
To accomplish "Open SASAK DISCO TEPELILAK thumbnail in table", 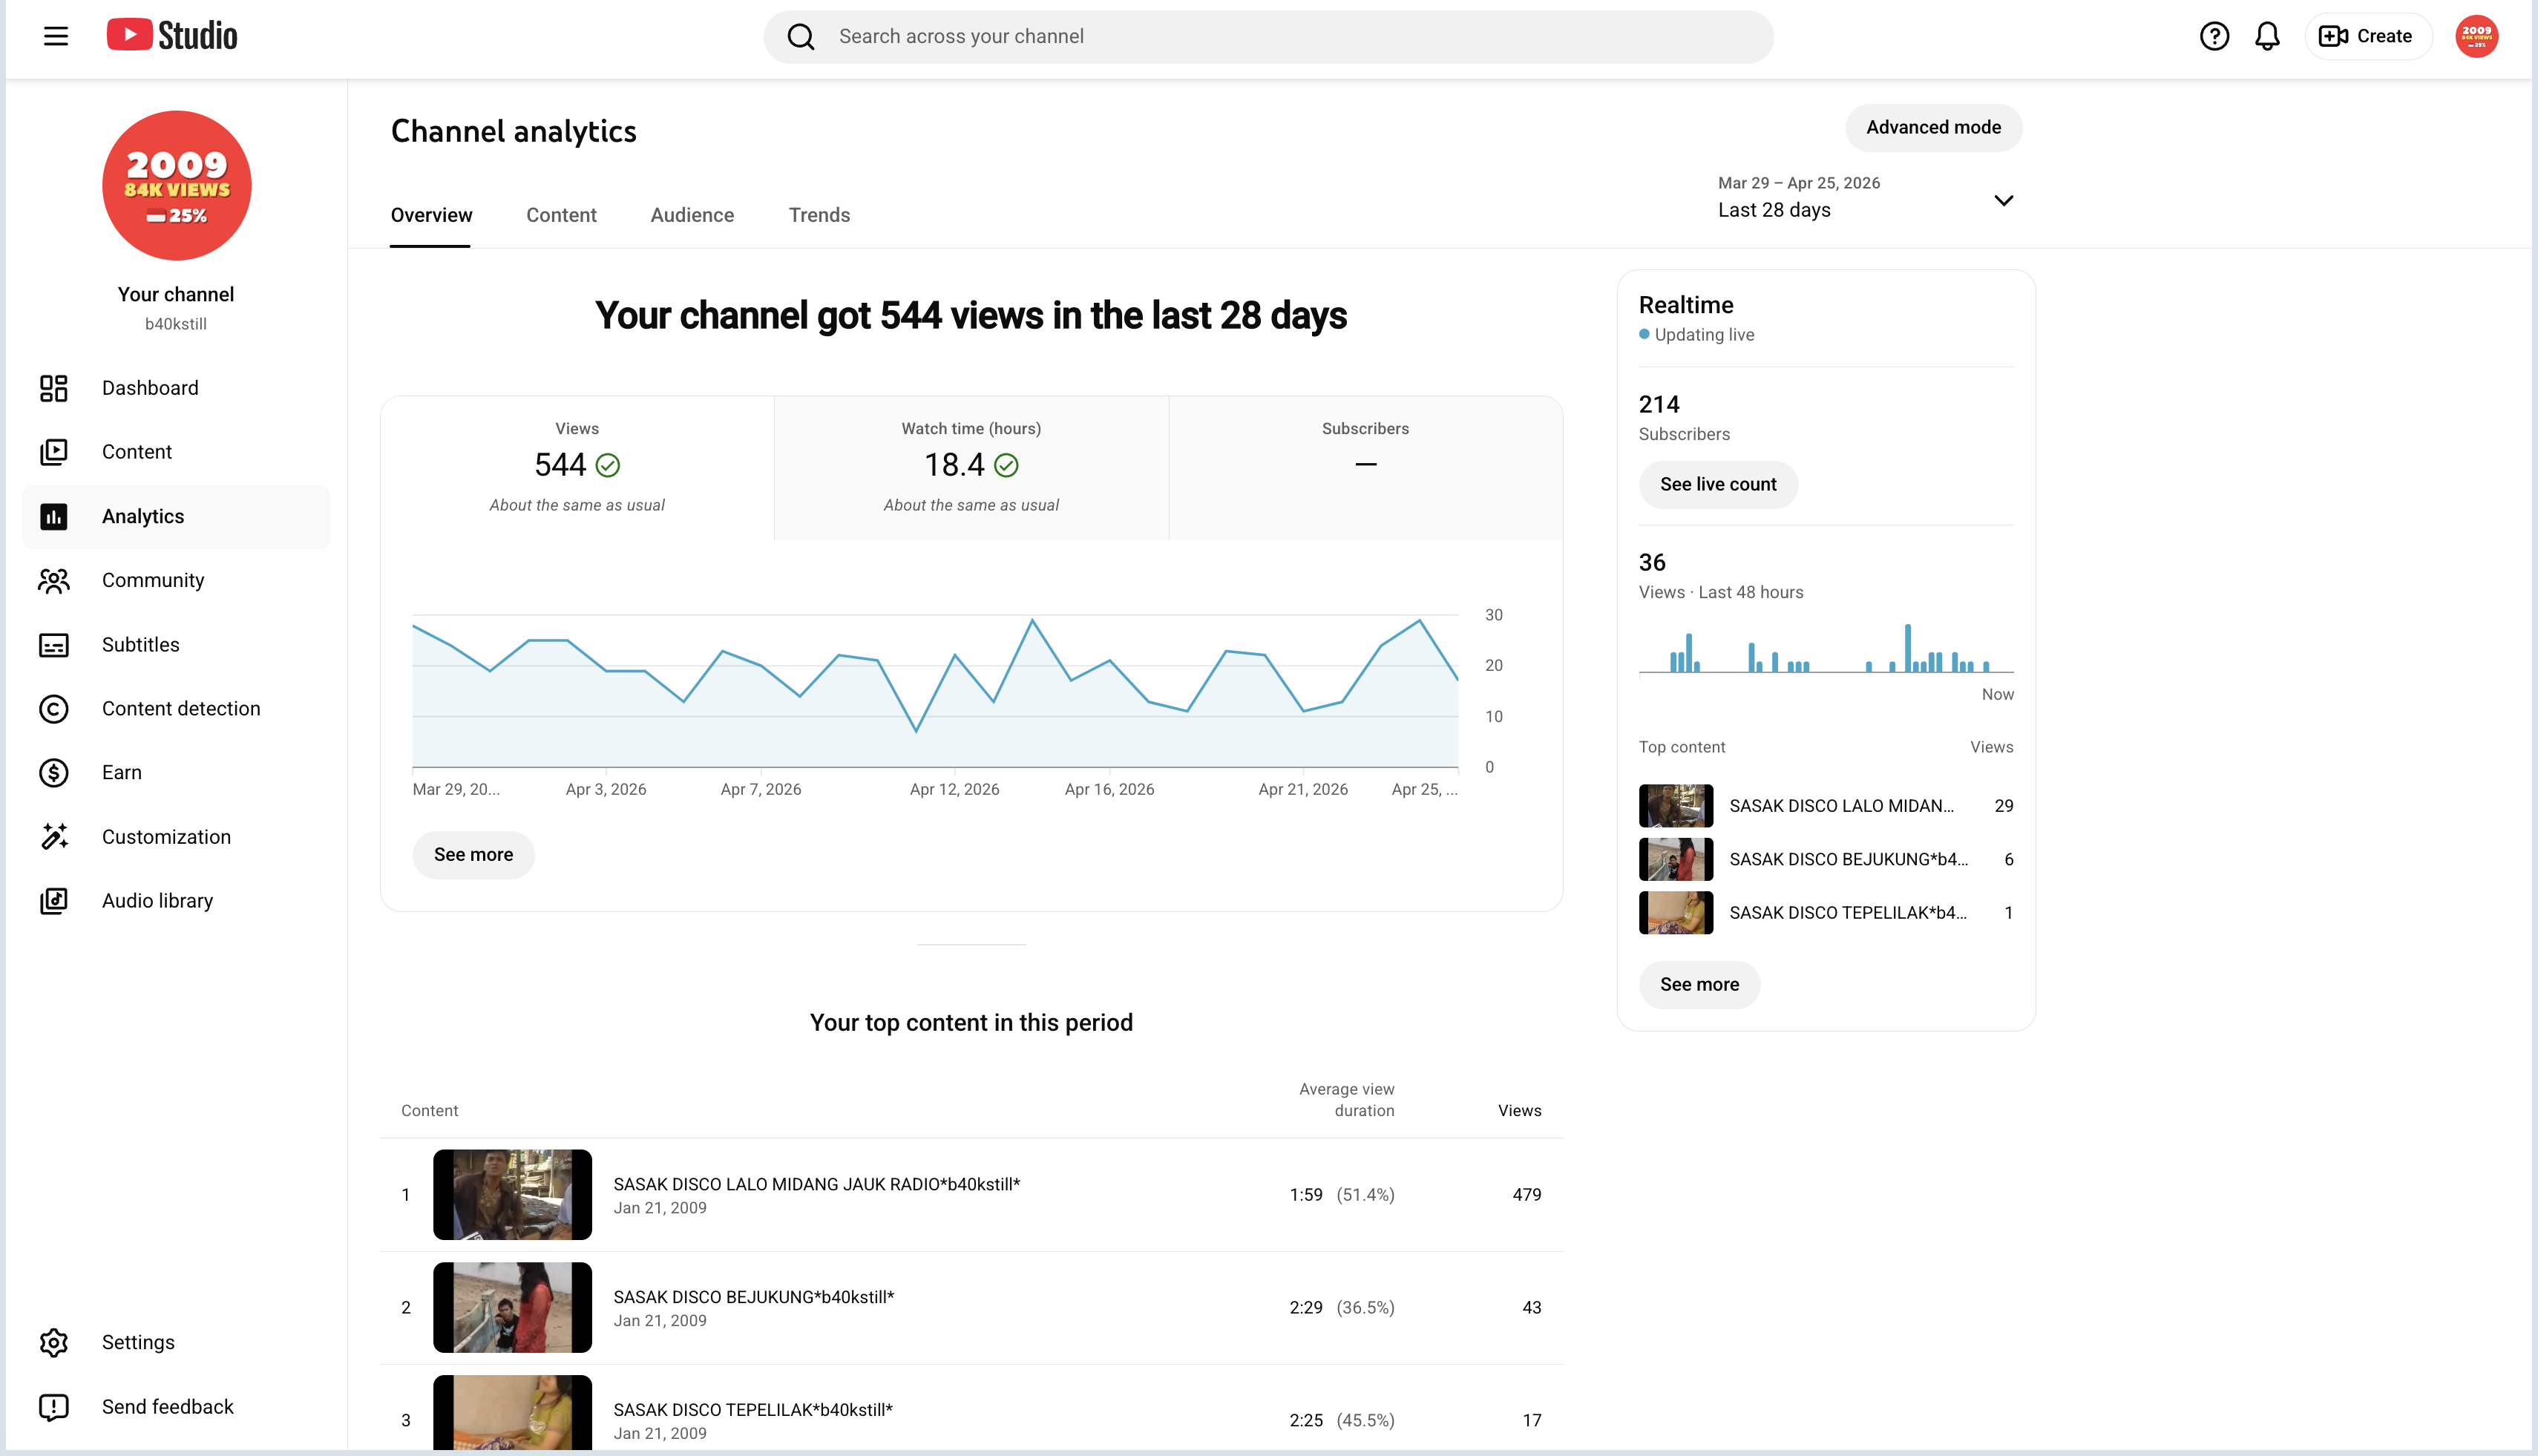I will tap(512, 1413).
